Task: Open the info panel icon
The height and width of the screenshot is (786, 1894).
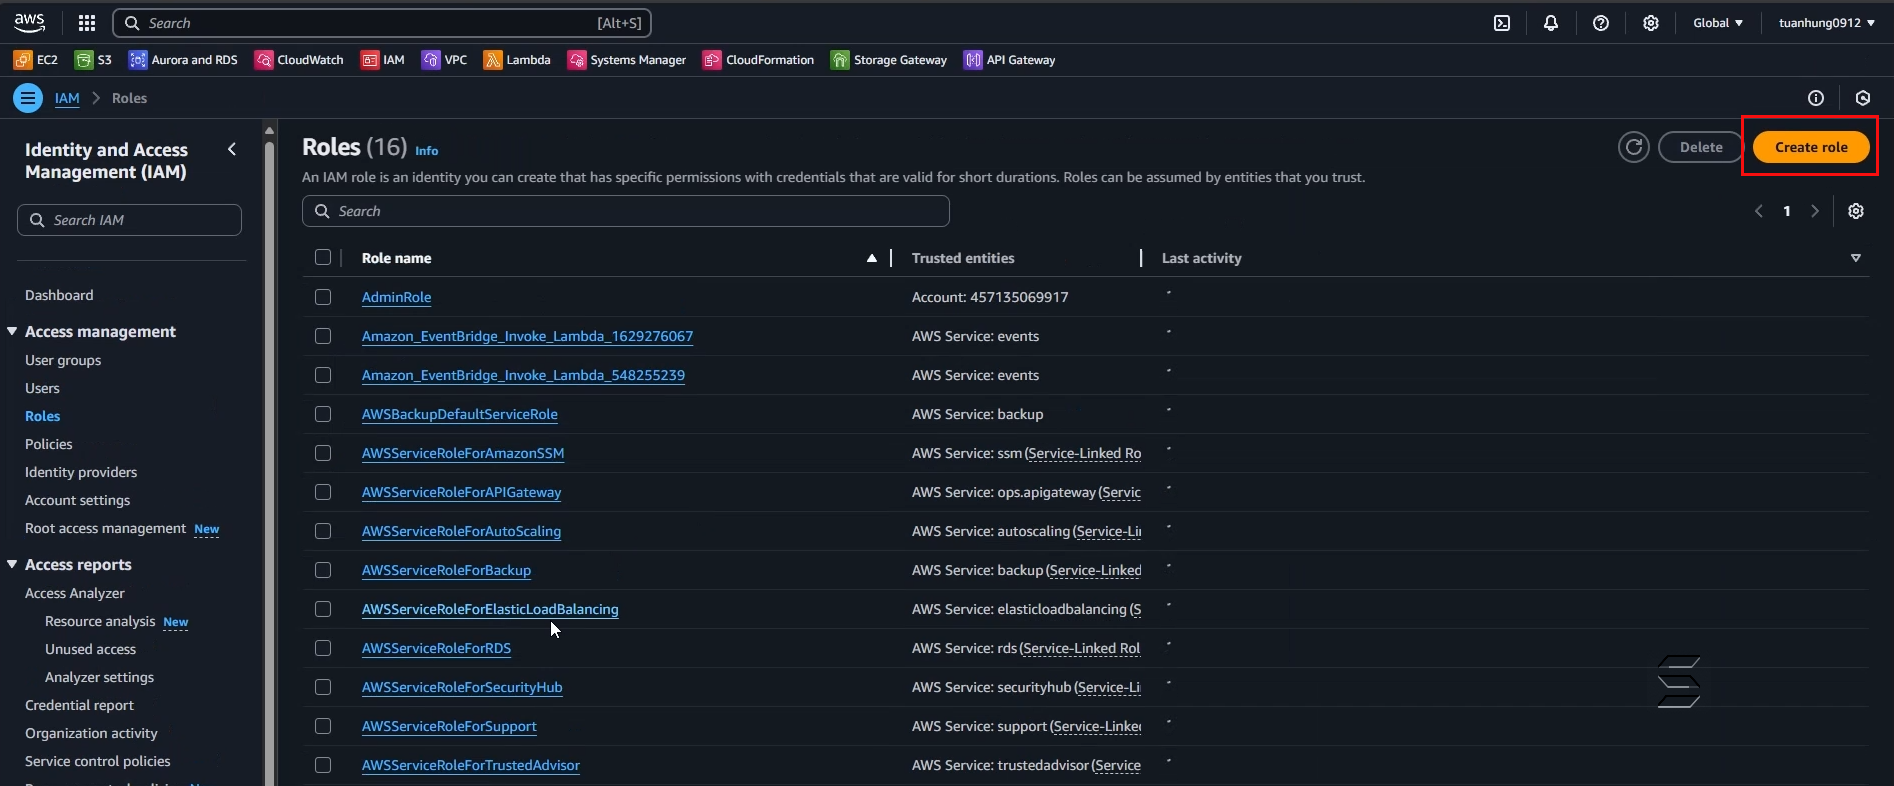Action: [x=1816, y=98]
